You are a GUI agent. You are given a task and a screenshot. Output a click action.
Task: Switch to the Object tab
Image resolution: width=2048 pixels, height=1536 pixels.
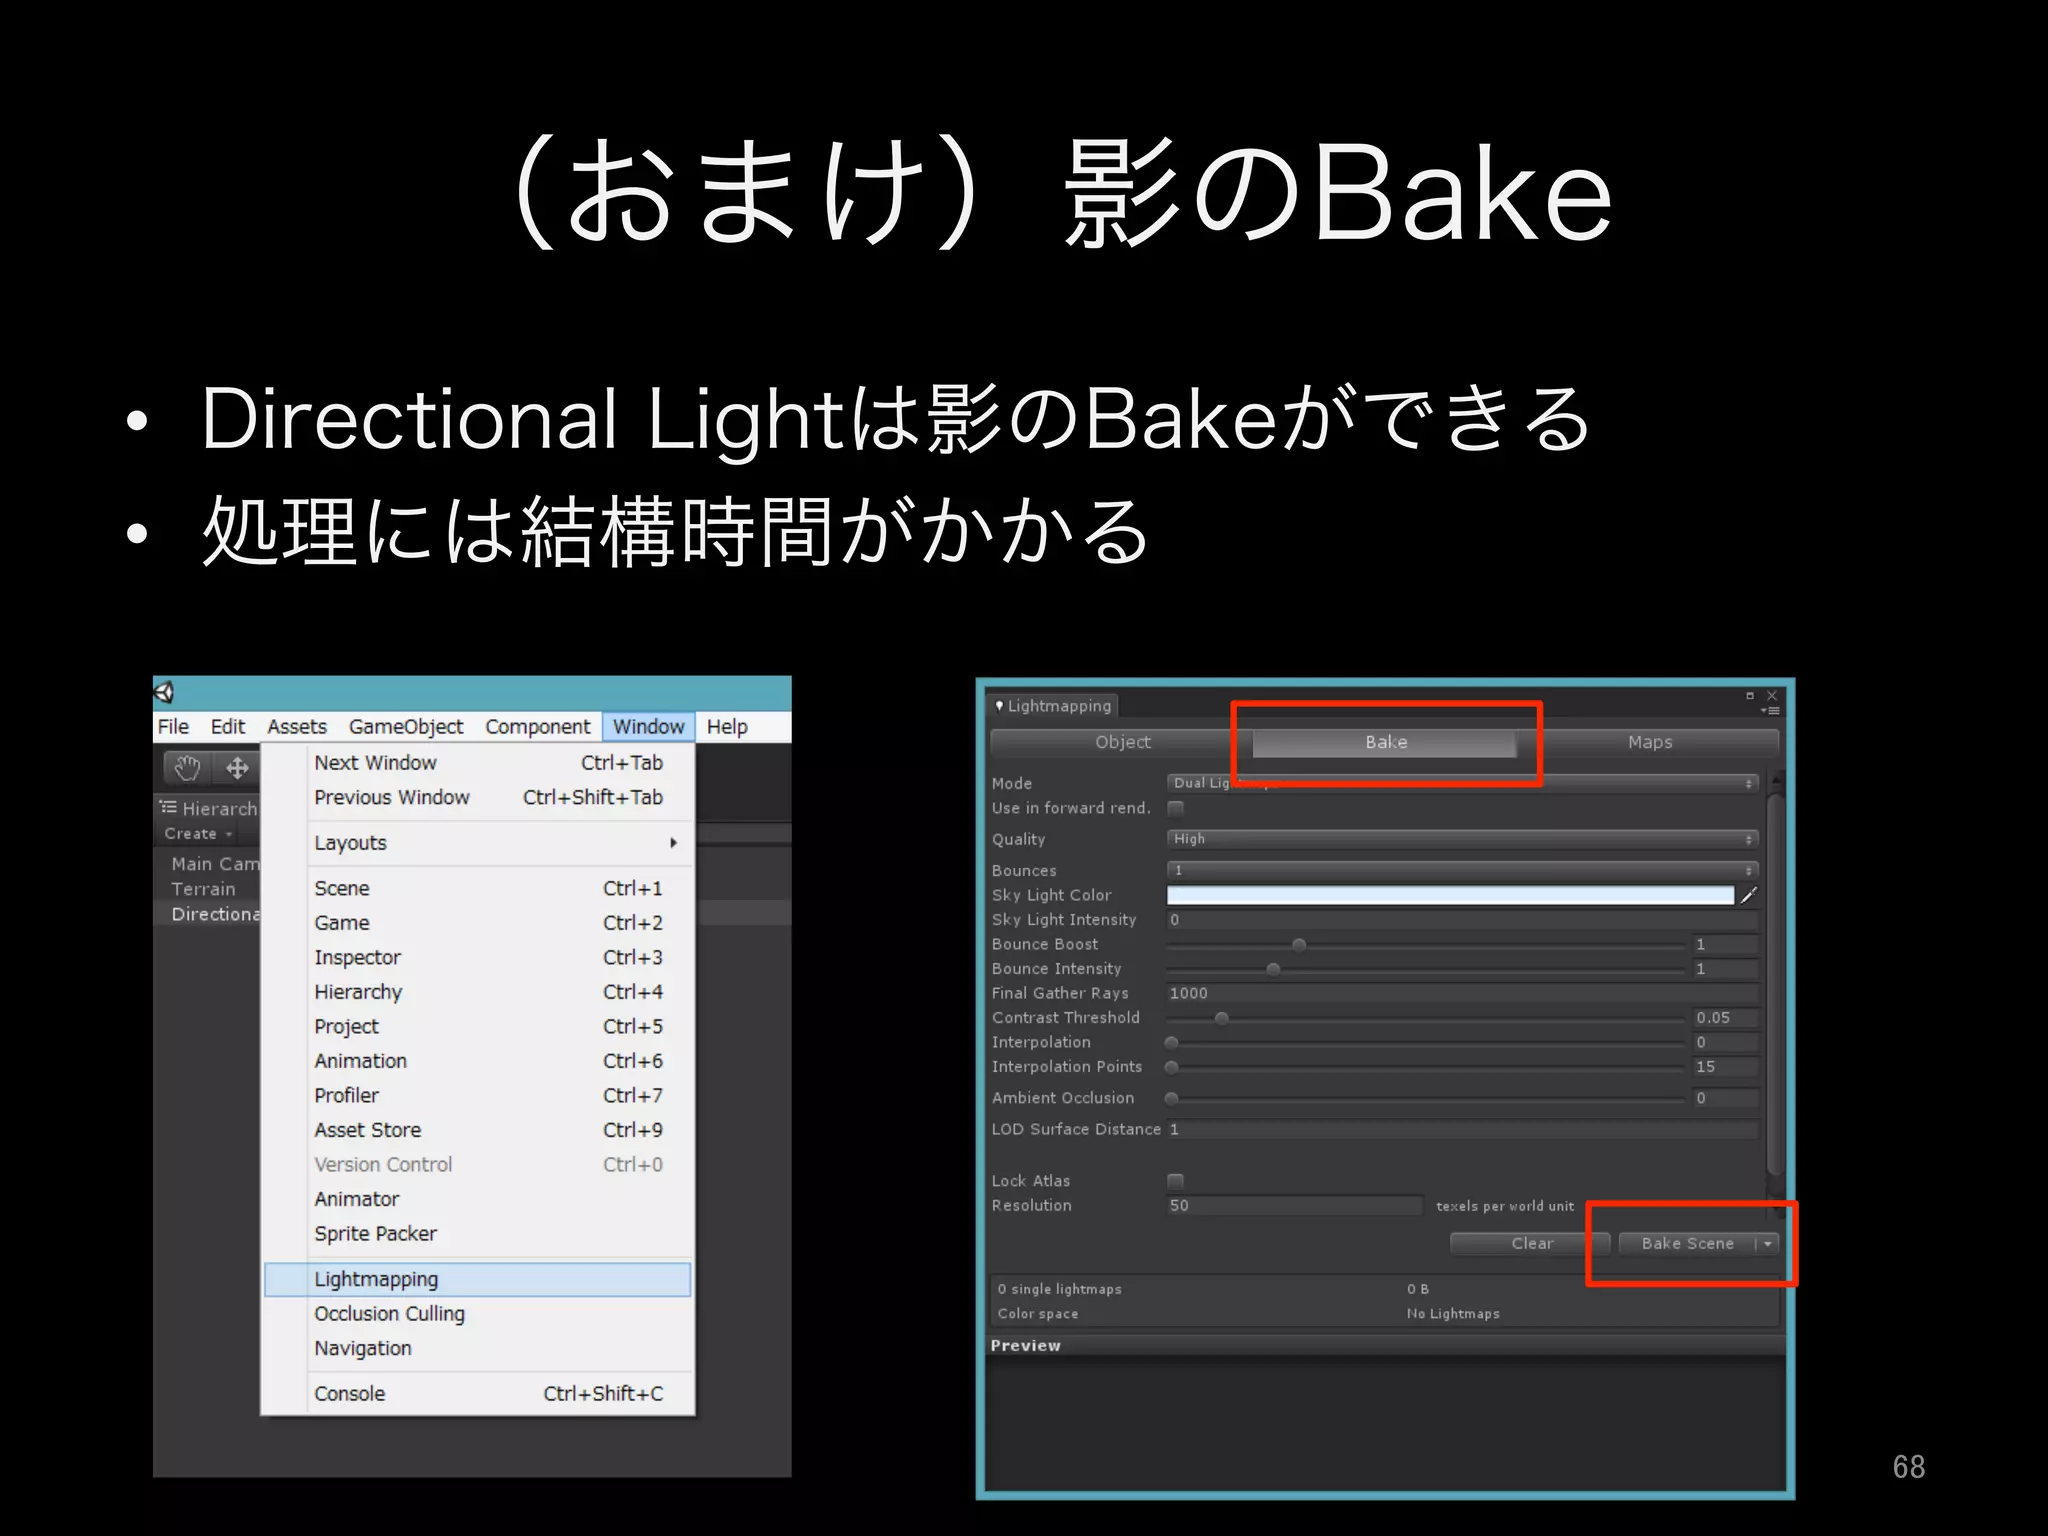[x=1122, y=742]
